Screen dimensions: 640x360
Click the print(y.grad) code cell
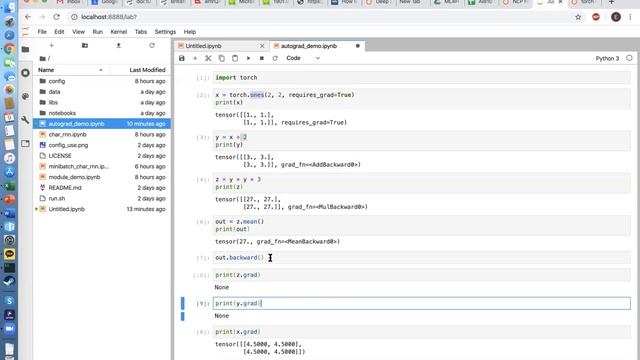point(421,303)
